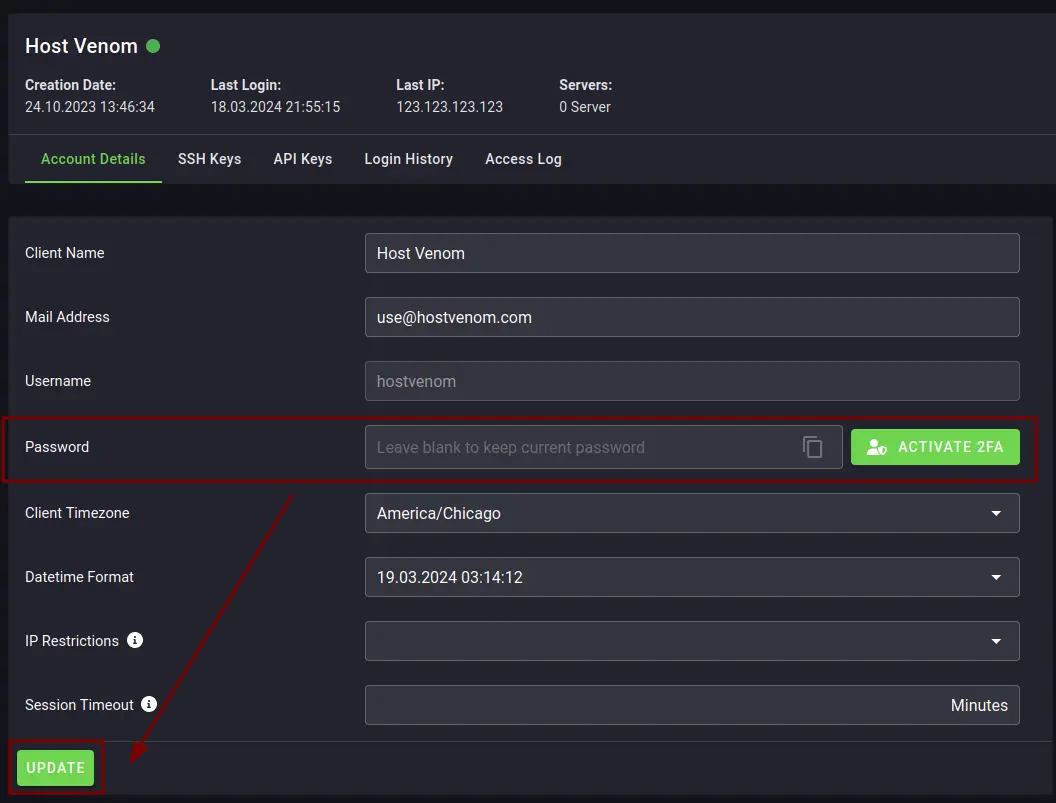Click the info icon beside Session Timeout

[x=148, y=704]
